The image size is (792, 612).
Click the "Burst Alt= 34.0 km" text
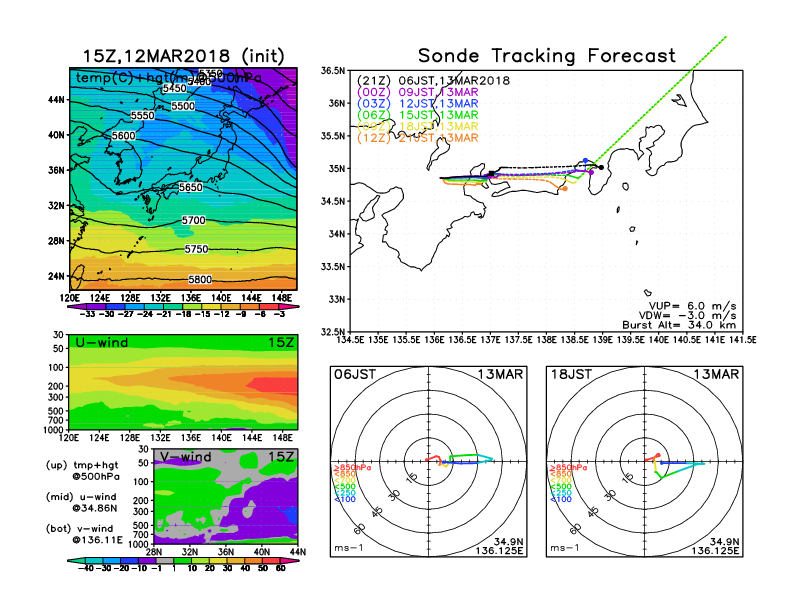(679, 325)
